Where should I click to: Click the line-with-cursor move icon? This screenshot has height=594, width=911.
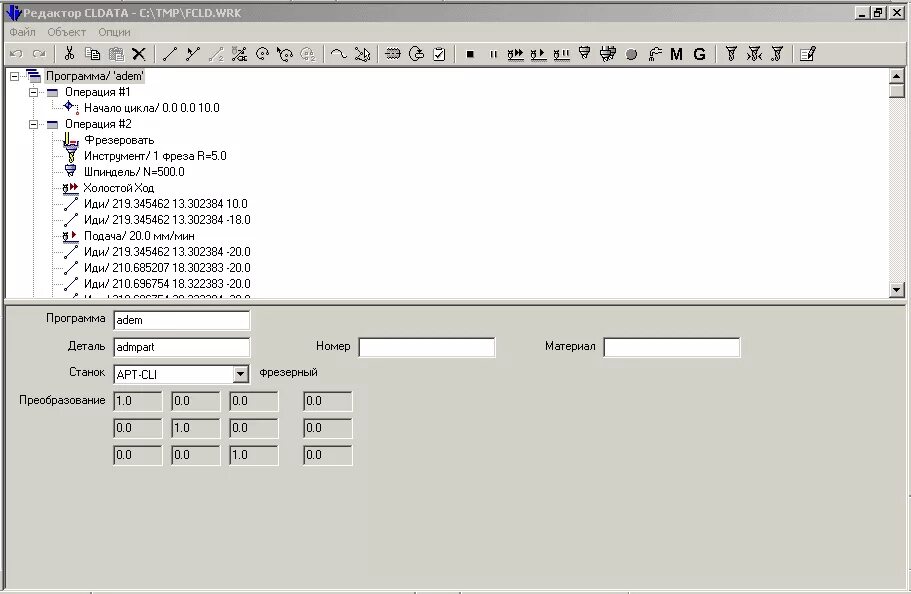pos(193,54)
